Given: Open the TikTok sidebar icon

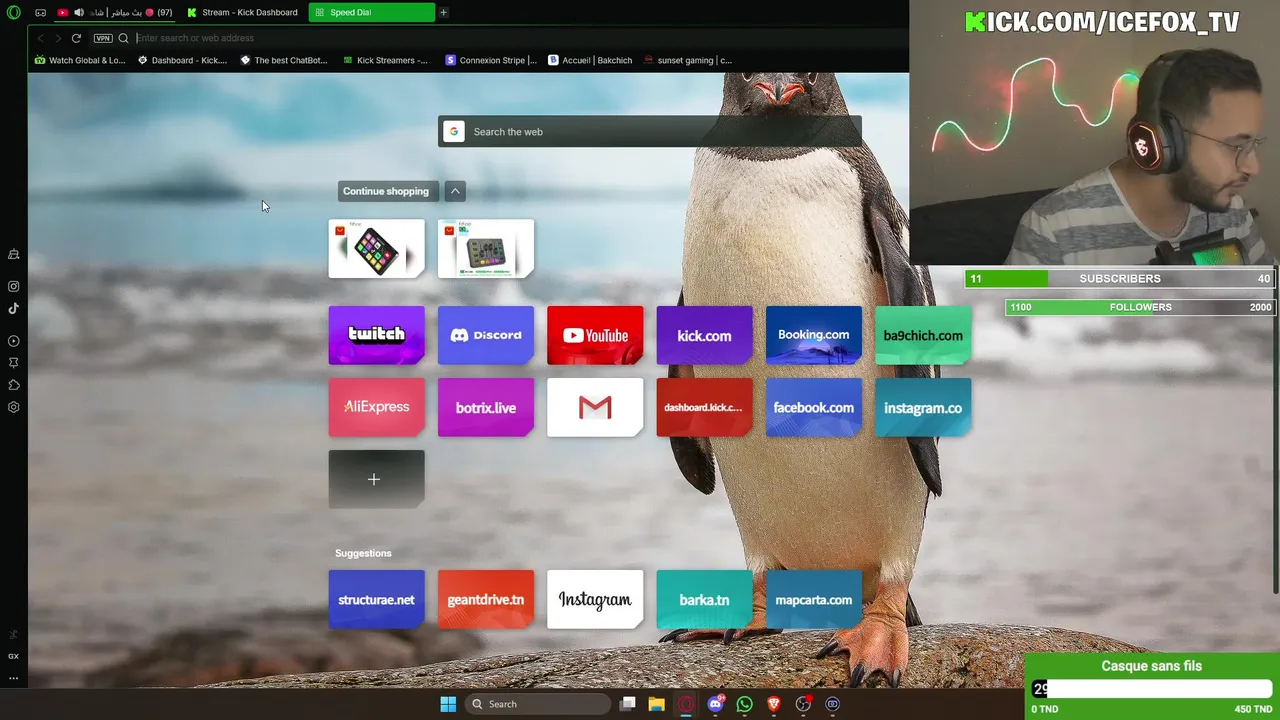Looking at the screenshot, I should point(14,308).
